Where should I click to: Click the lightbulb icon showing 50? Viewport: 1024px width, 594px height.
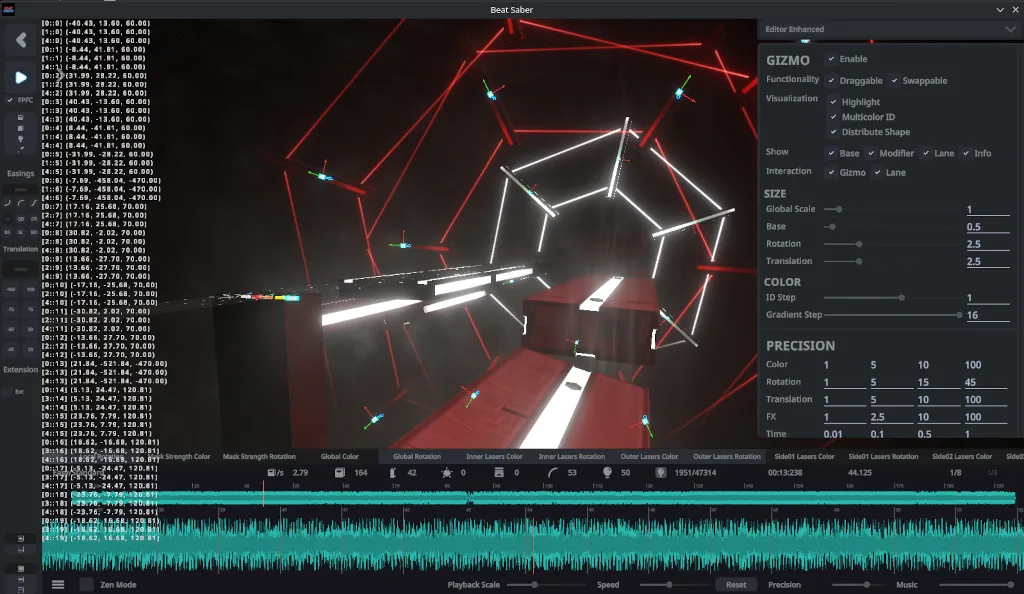click(x=607, y=473)
